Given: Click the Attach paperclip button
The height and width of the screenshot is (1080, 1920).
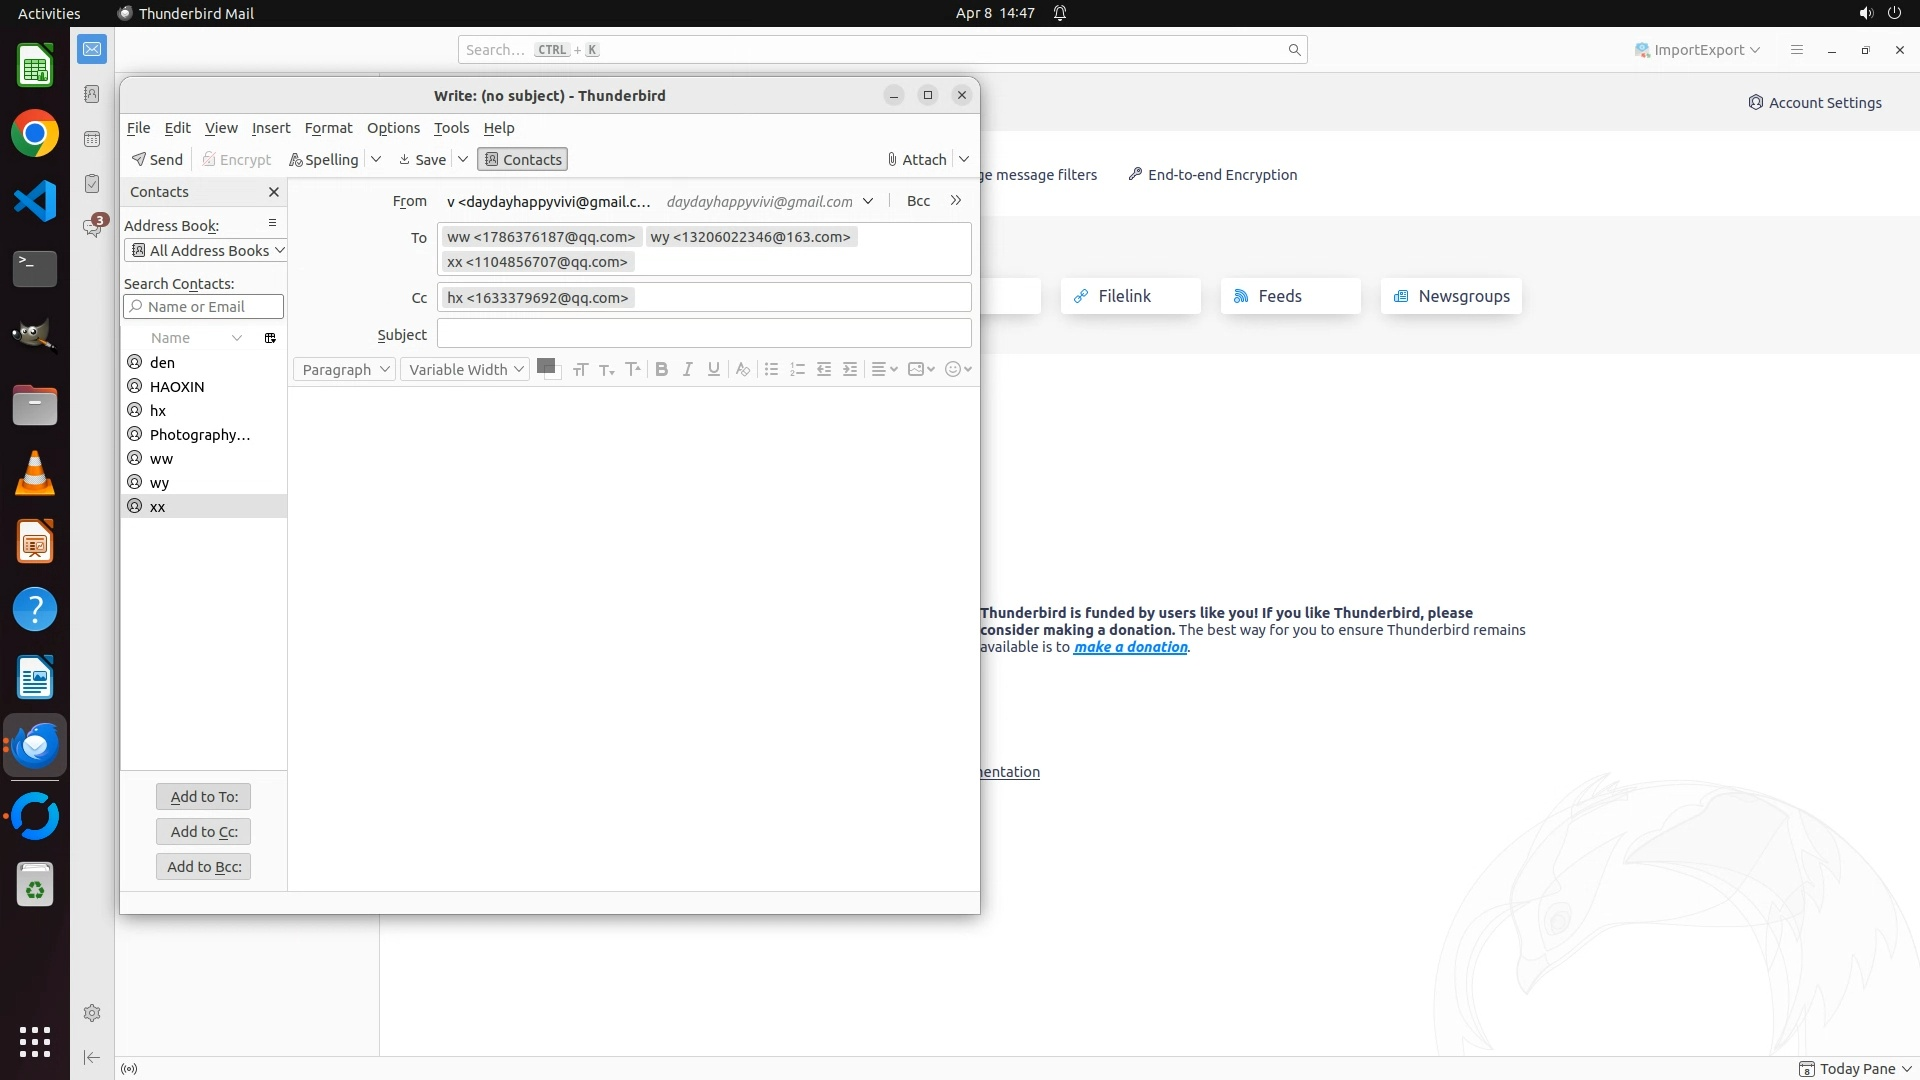Looking at the screenshot, I should point(917,159).
